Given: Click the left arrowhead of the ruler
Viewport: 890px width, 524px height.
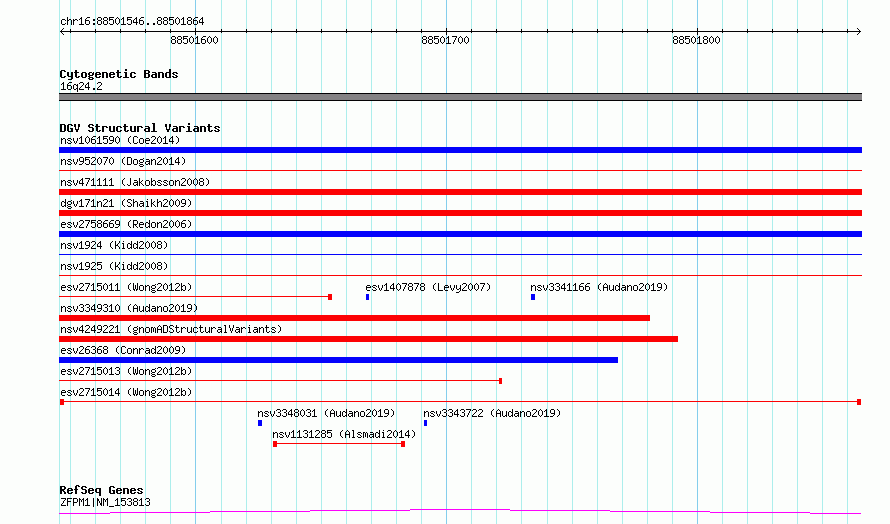Looking at the screenshot, I should 63,31.
